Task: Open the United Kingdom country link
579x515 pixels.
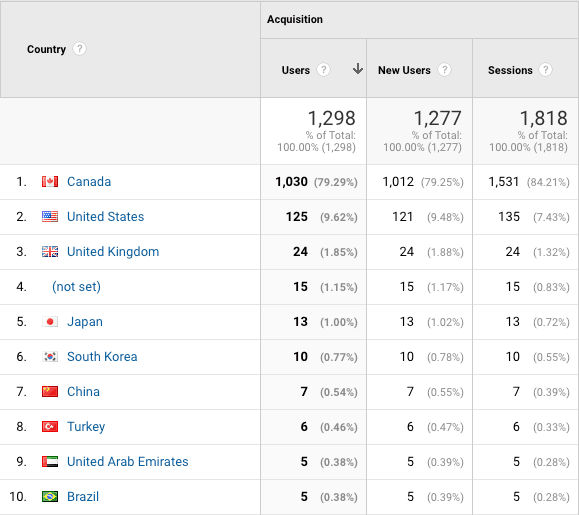Action: point(113,252)
